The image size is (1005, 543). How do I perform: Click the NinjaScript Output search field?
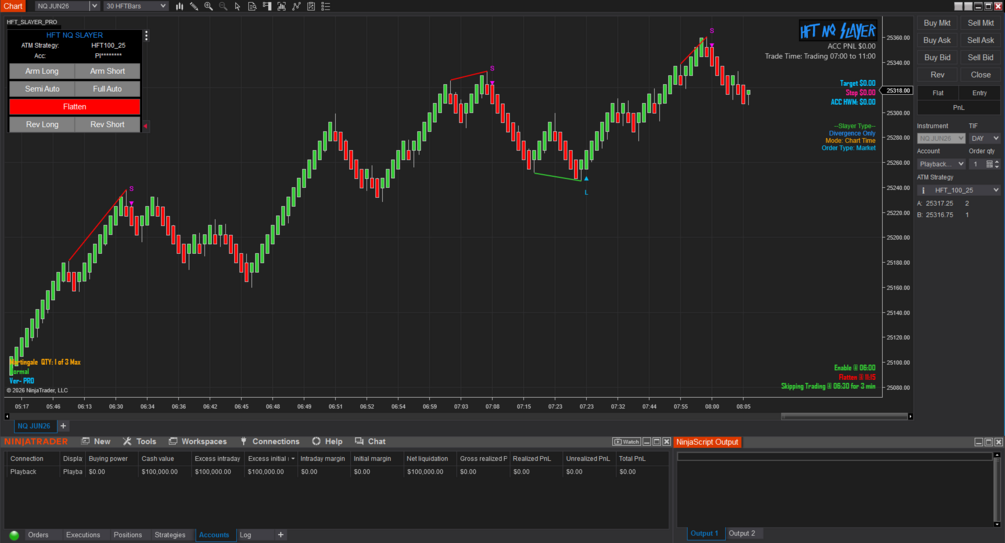[x=835, y=456]
